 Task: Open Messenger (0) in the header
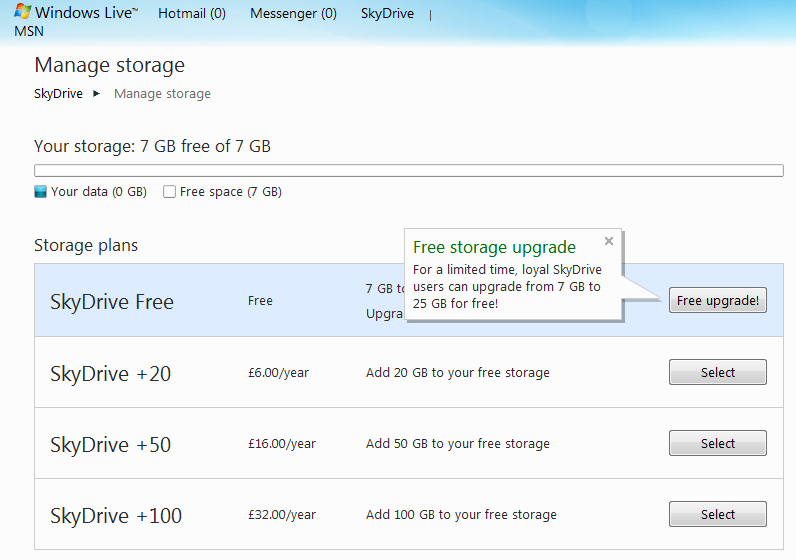(293, 13)
